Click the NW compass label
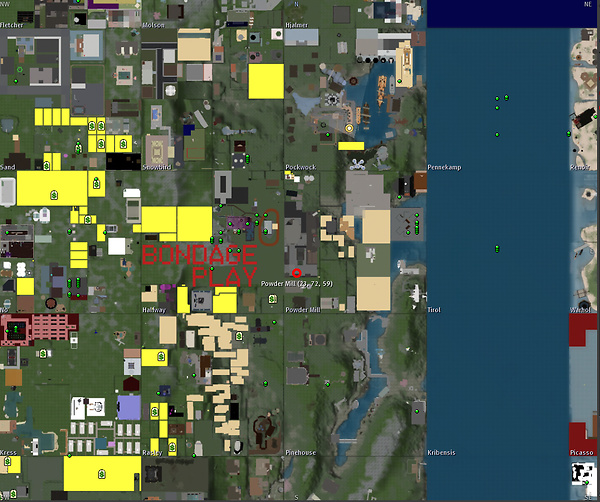This screenshot has width=600, height=502. coord(5,4)
